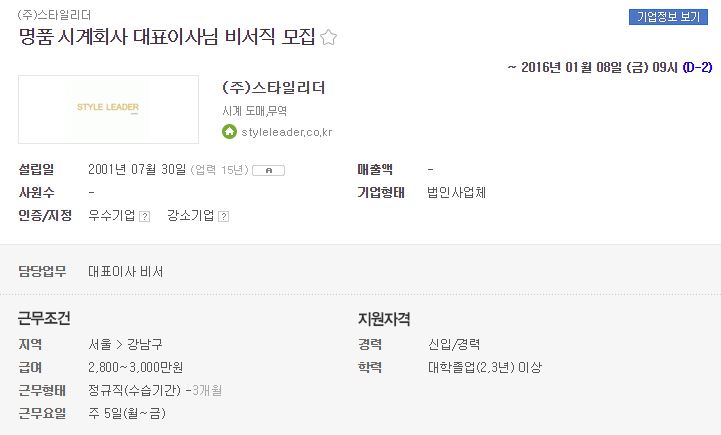Click the favorite star next to job title
This screenshot has width=721, height=435.
click(328, 37)
